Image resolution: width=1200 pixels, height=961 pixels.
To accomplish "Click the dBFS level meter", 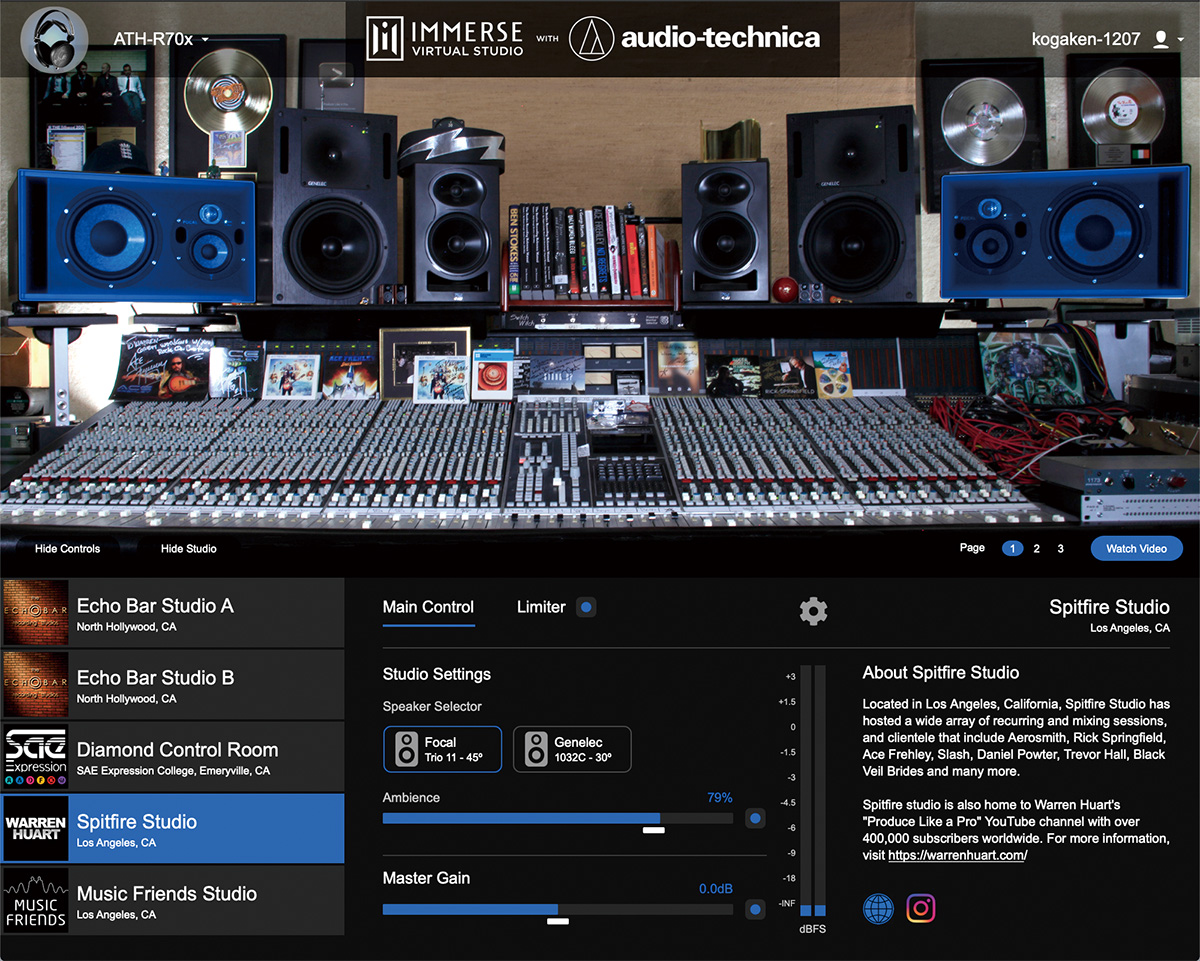I will (x=813, y=790).
